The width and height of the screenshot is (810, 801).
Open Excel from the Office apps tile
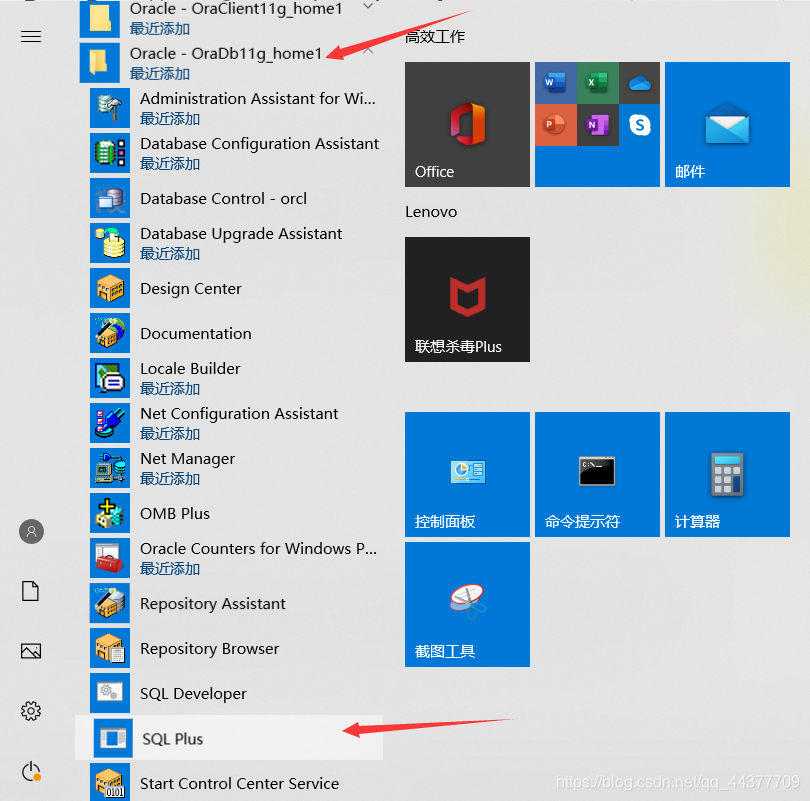597,83
